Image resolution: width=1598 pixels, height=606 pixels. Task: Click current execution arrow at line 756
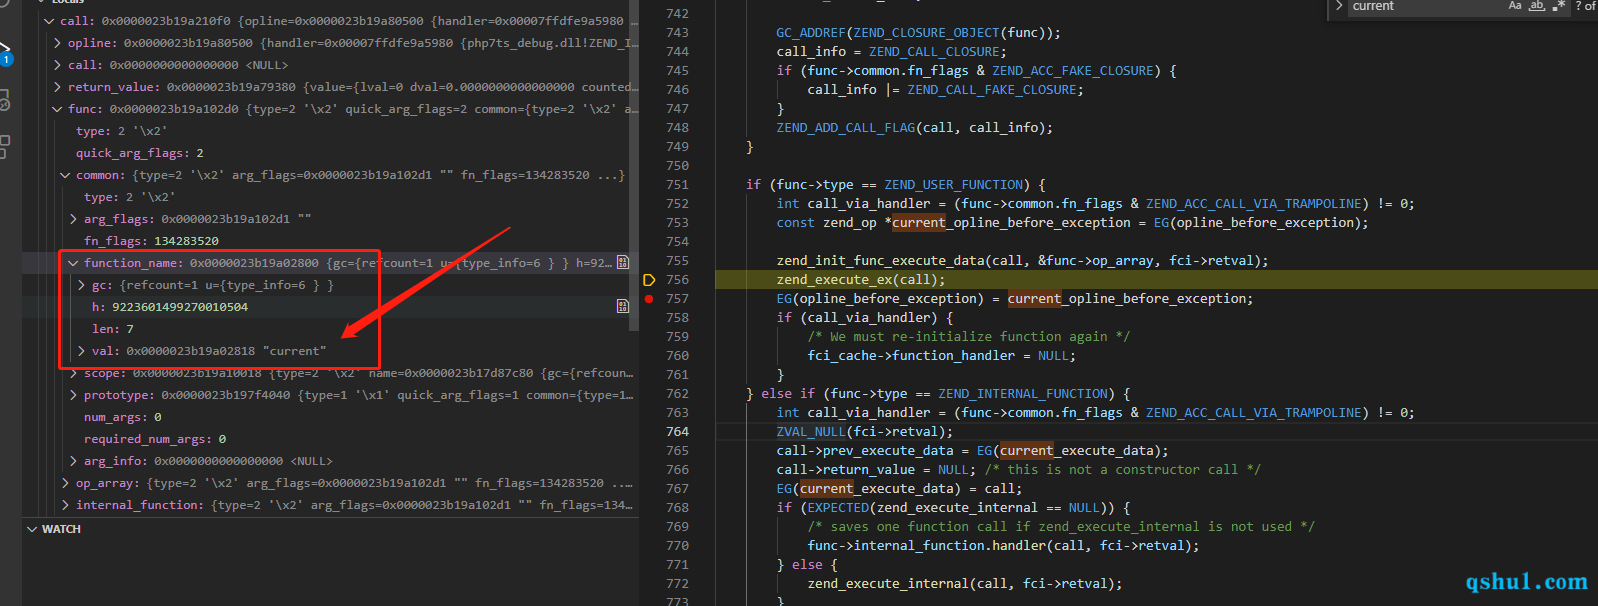point(649,280)
